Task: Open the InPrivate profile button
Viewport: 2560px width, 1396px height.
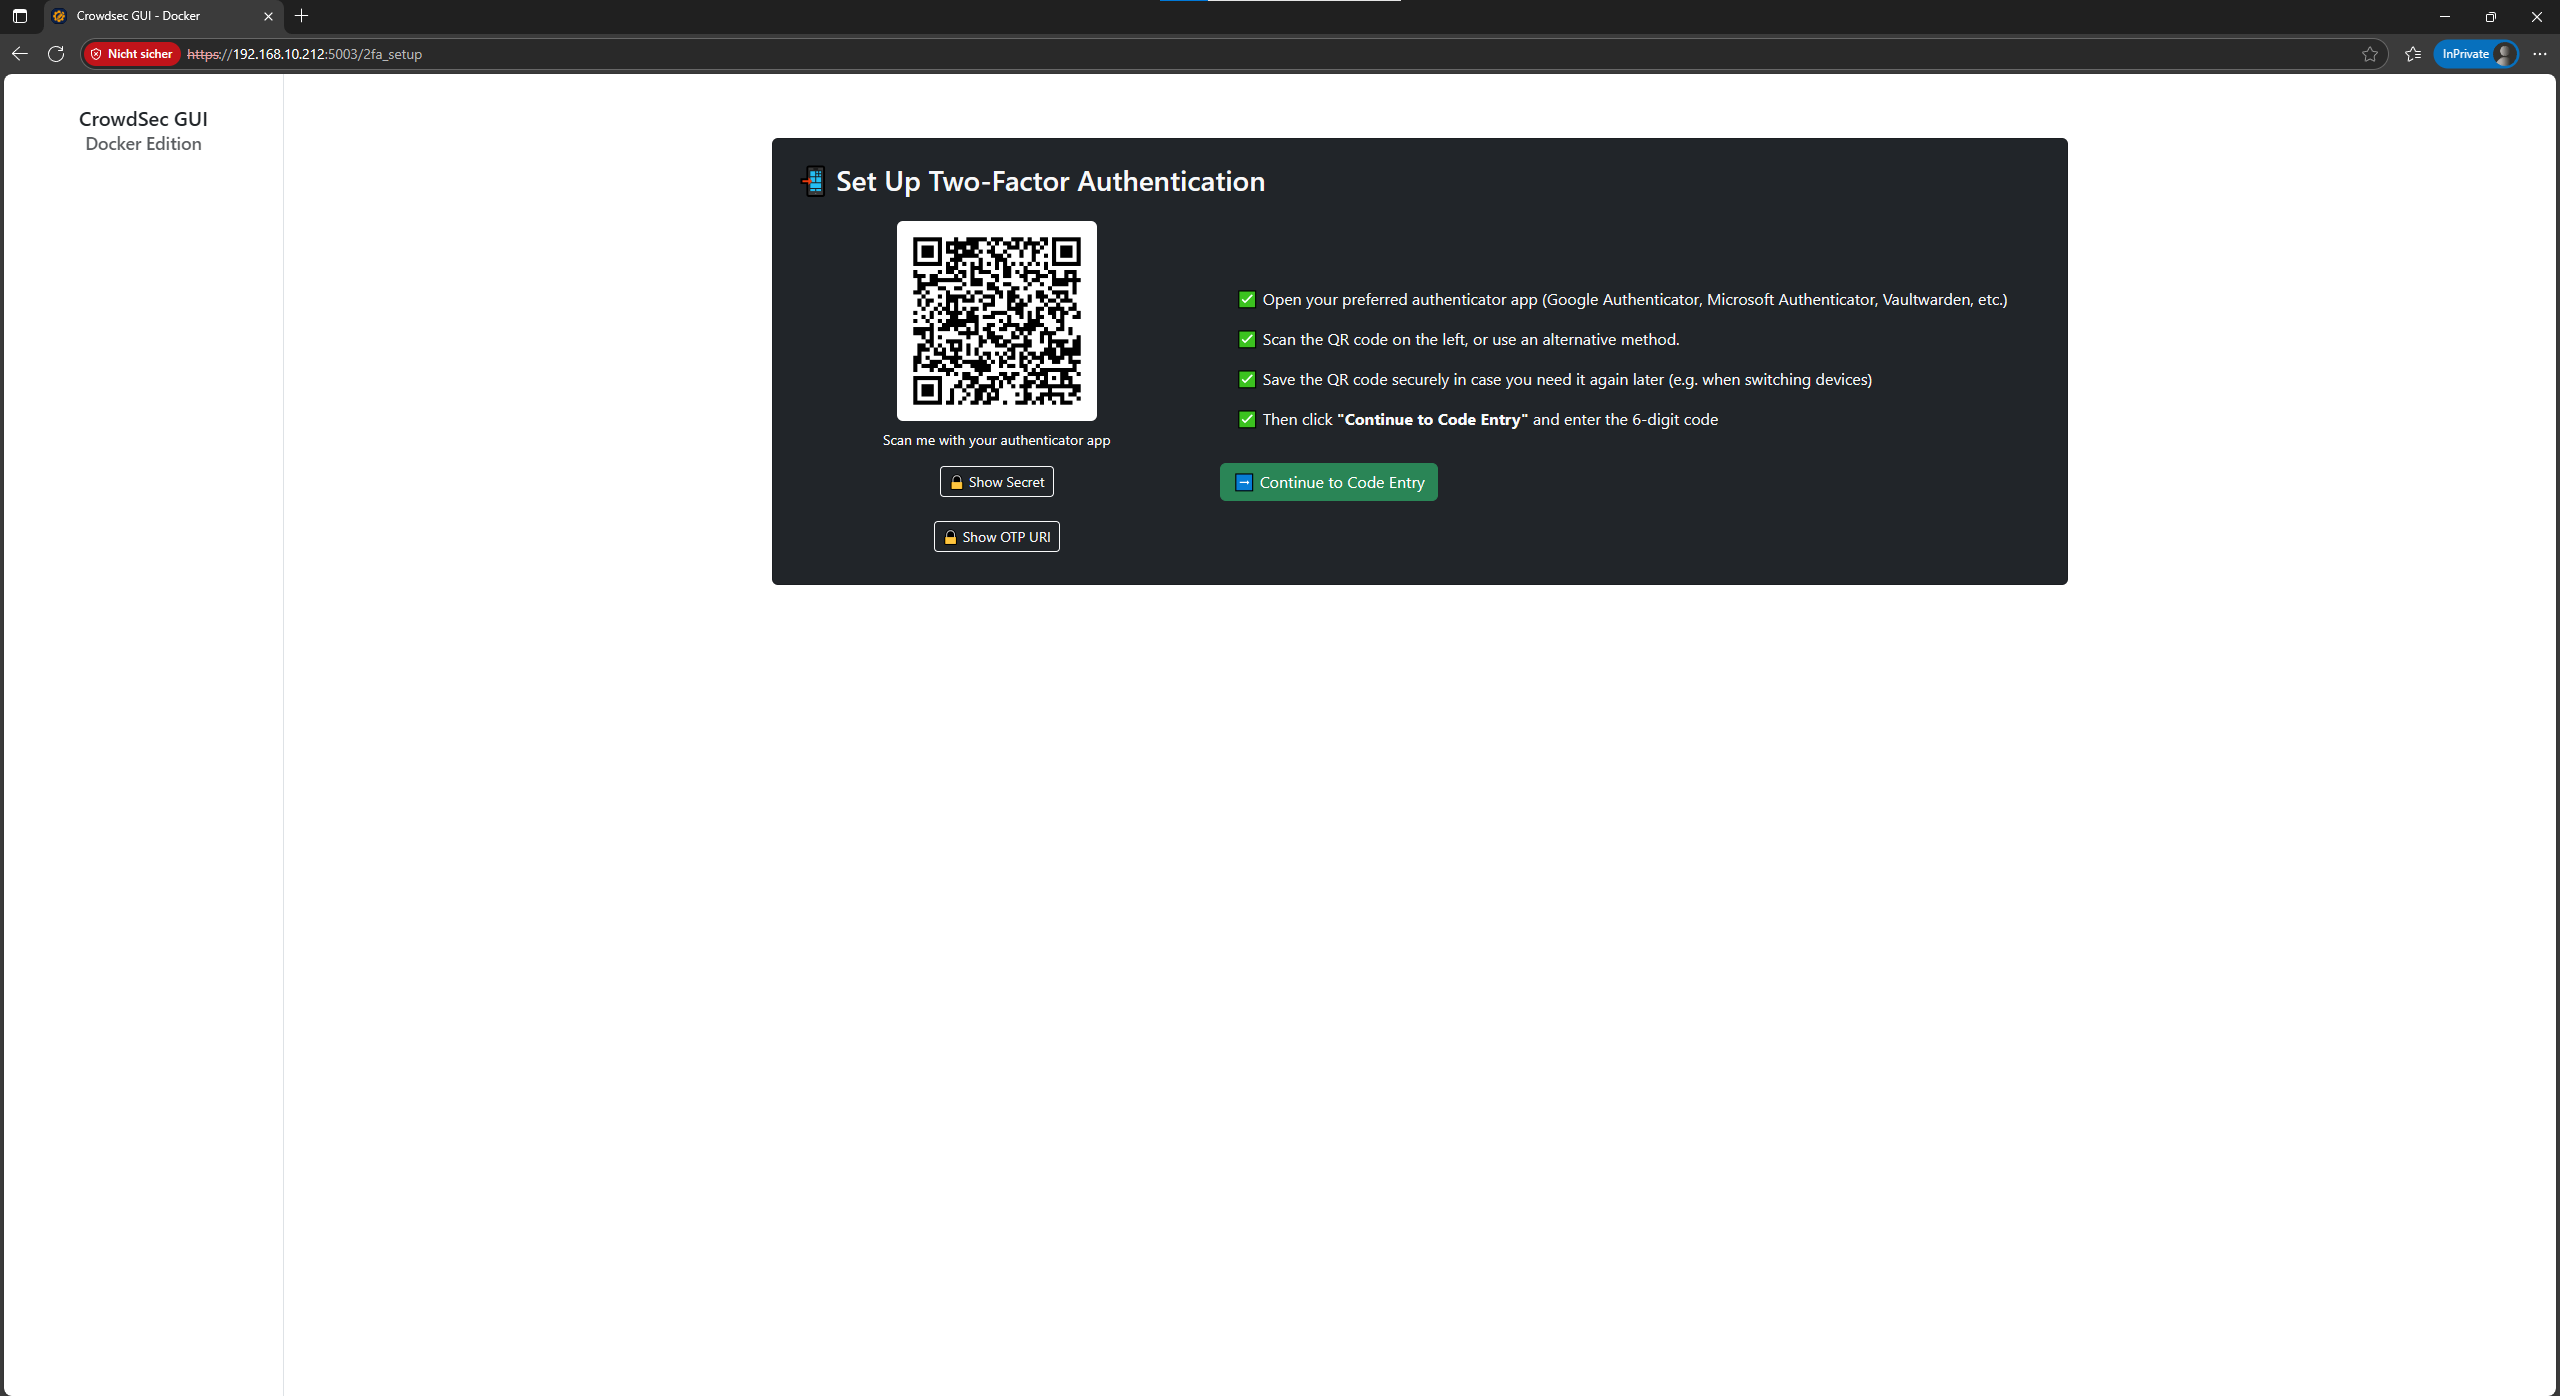Action: (2476, 54)
